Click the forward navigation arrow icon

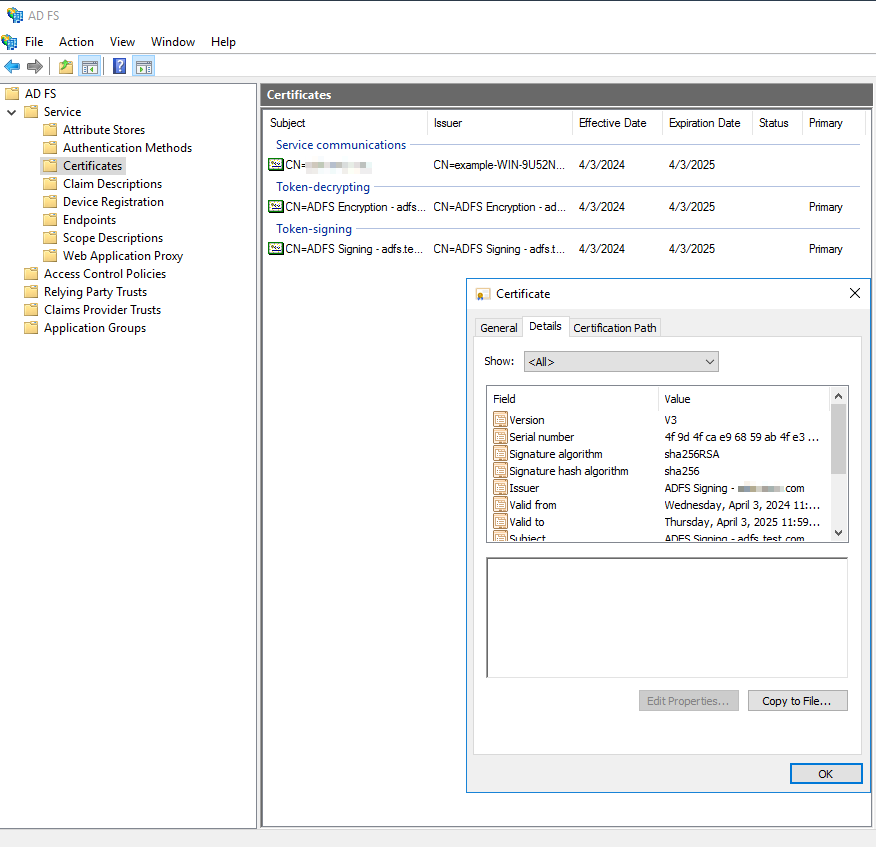tap(36, 66)
